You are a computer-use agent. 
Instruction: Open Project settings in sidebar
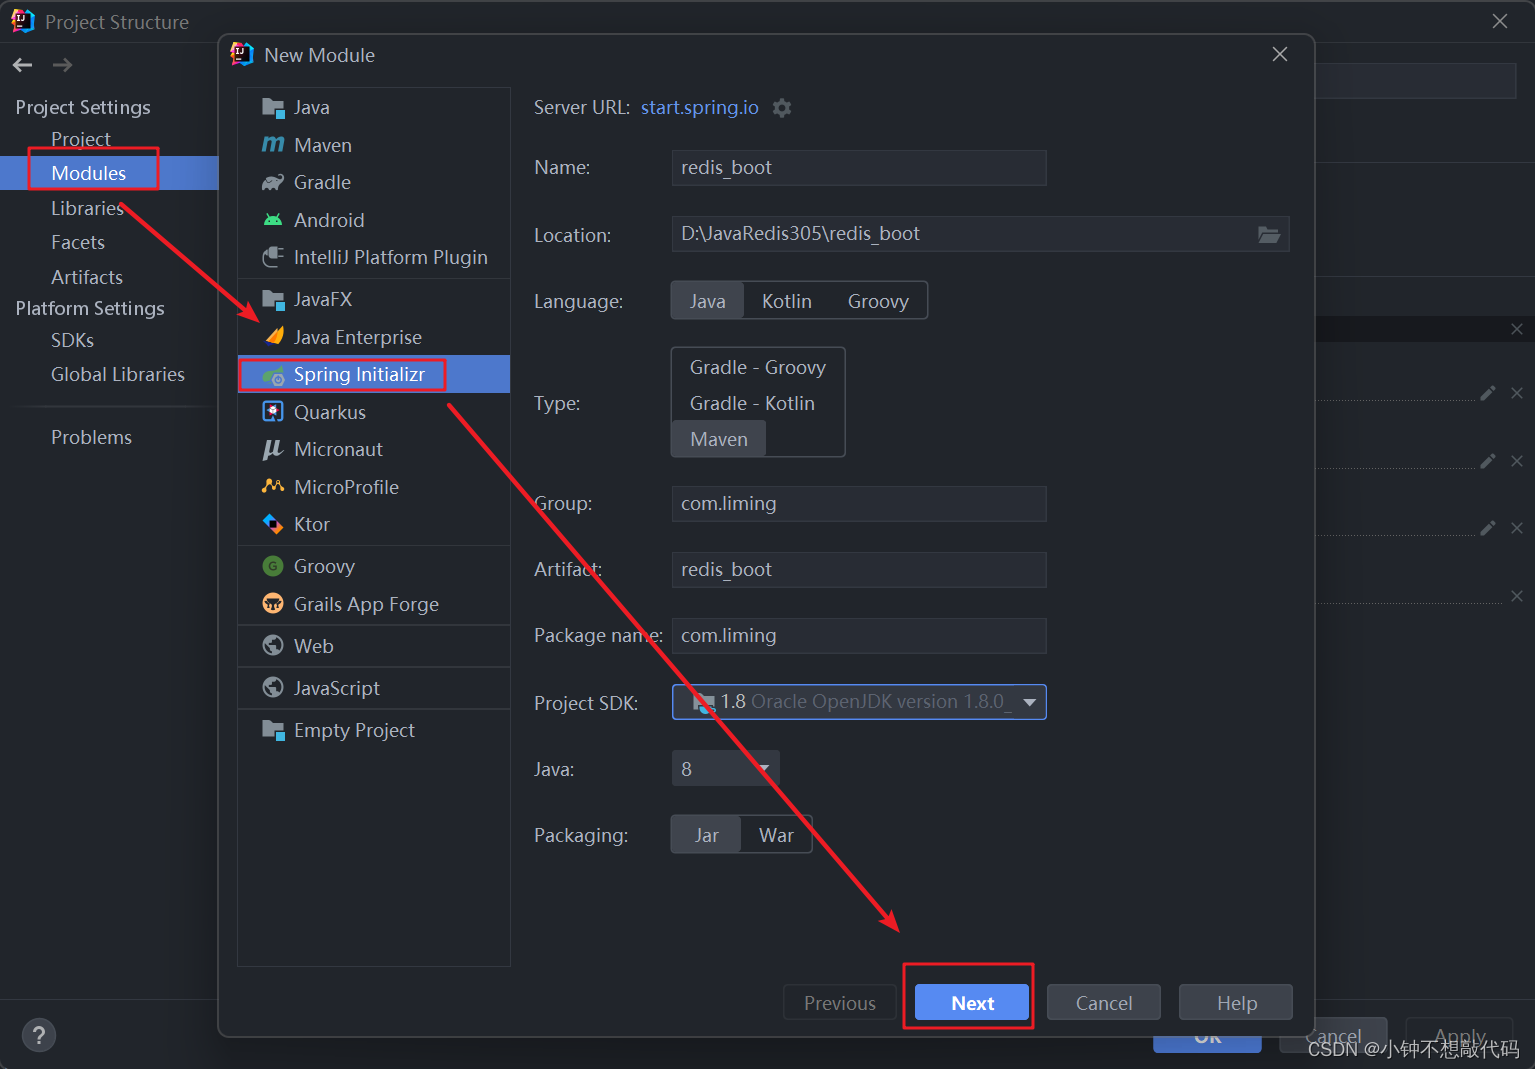pos(81,139)
